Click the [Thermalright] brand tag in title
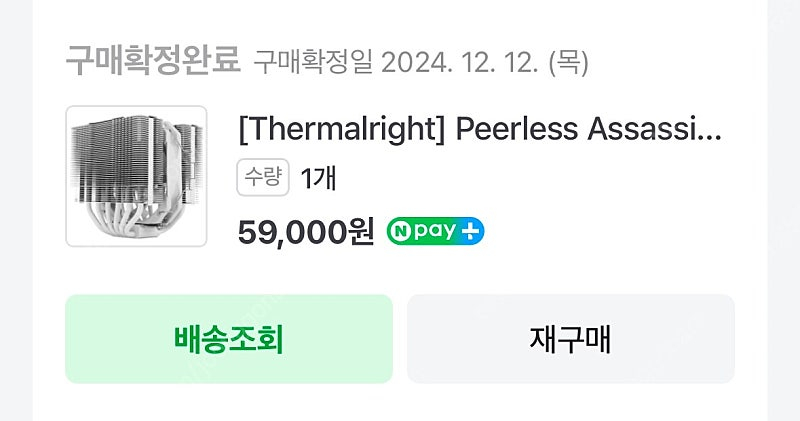This screenshot has height=421, width=800. click(342, 129)
